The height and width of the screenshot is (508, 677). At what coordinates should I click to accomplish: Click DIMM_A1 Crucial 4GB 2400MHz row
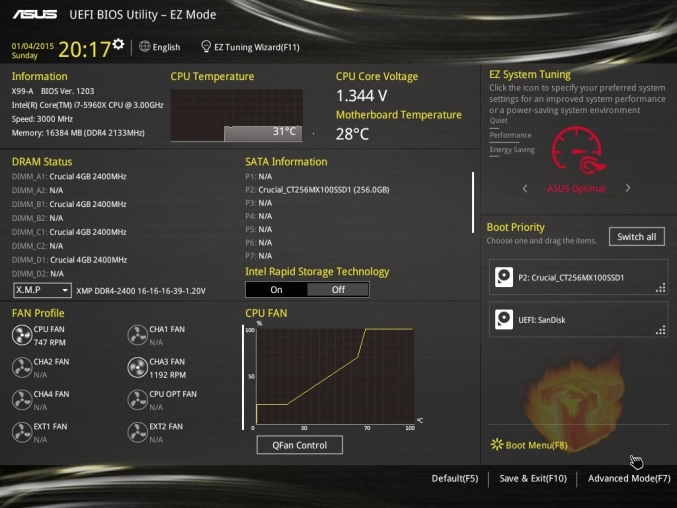(69, 177)
